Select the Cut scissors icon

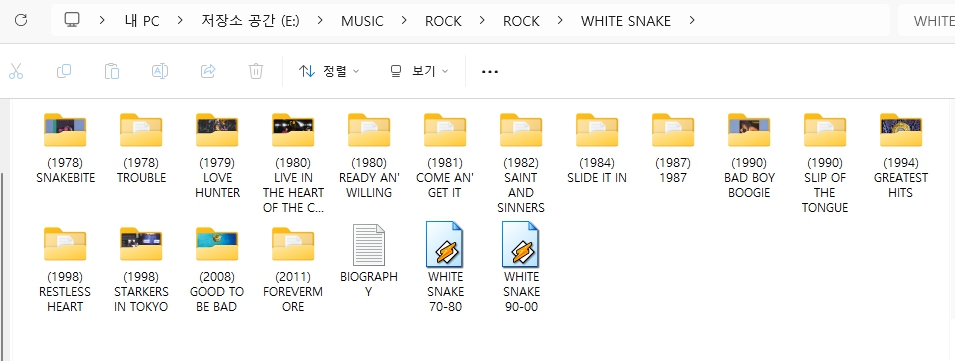pos(16,71)
